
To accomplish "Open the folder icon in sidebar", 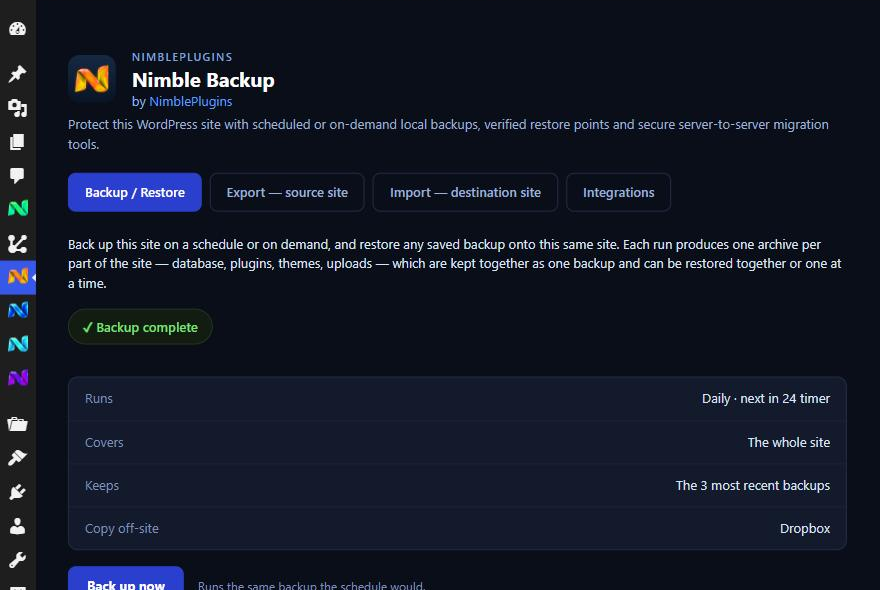I will 17,424.
